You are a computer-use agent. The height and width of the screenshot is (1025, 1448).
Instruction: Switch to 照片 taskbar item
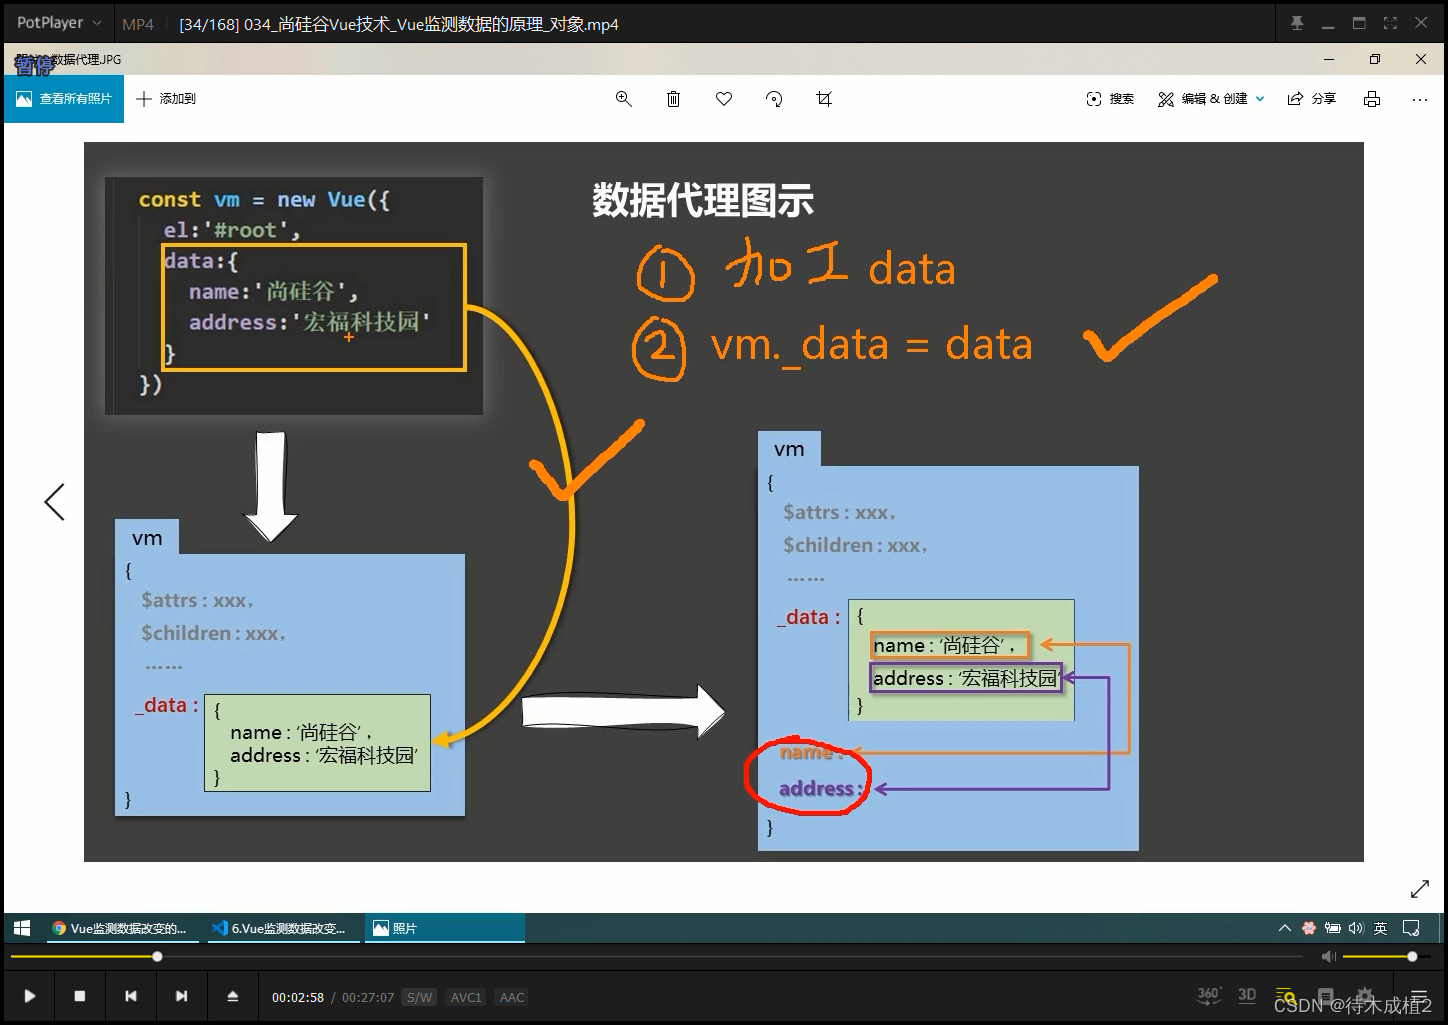pyautogui.click(x=445, y=928)
